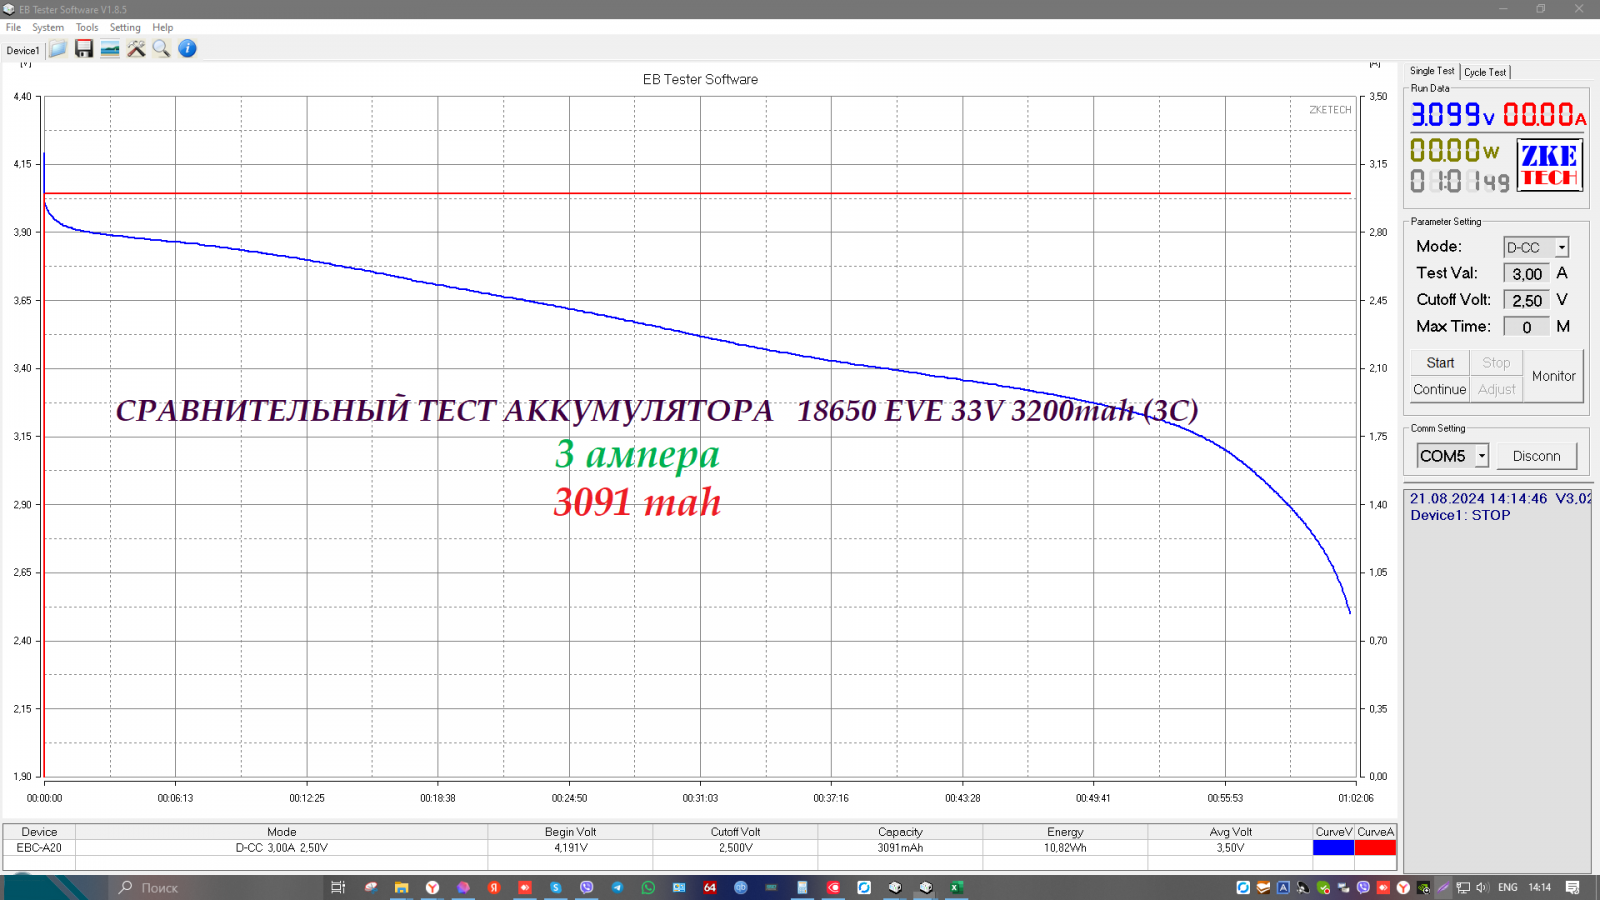Open the Mode D-CC dropdown
This screenshot has width=1600, height=900.
click(x=1561, y=247)
